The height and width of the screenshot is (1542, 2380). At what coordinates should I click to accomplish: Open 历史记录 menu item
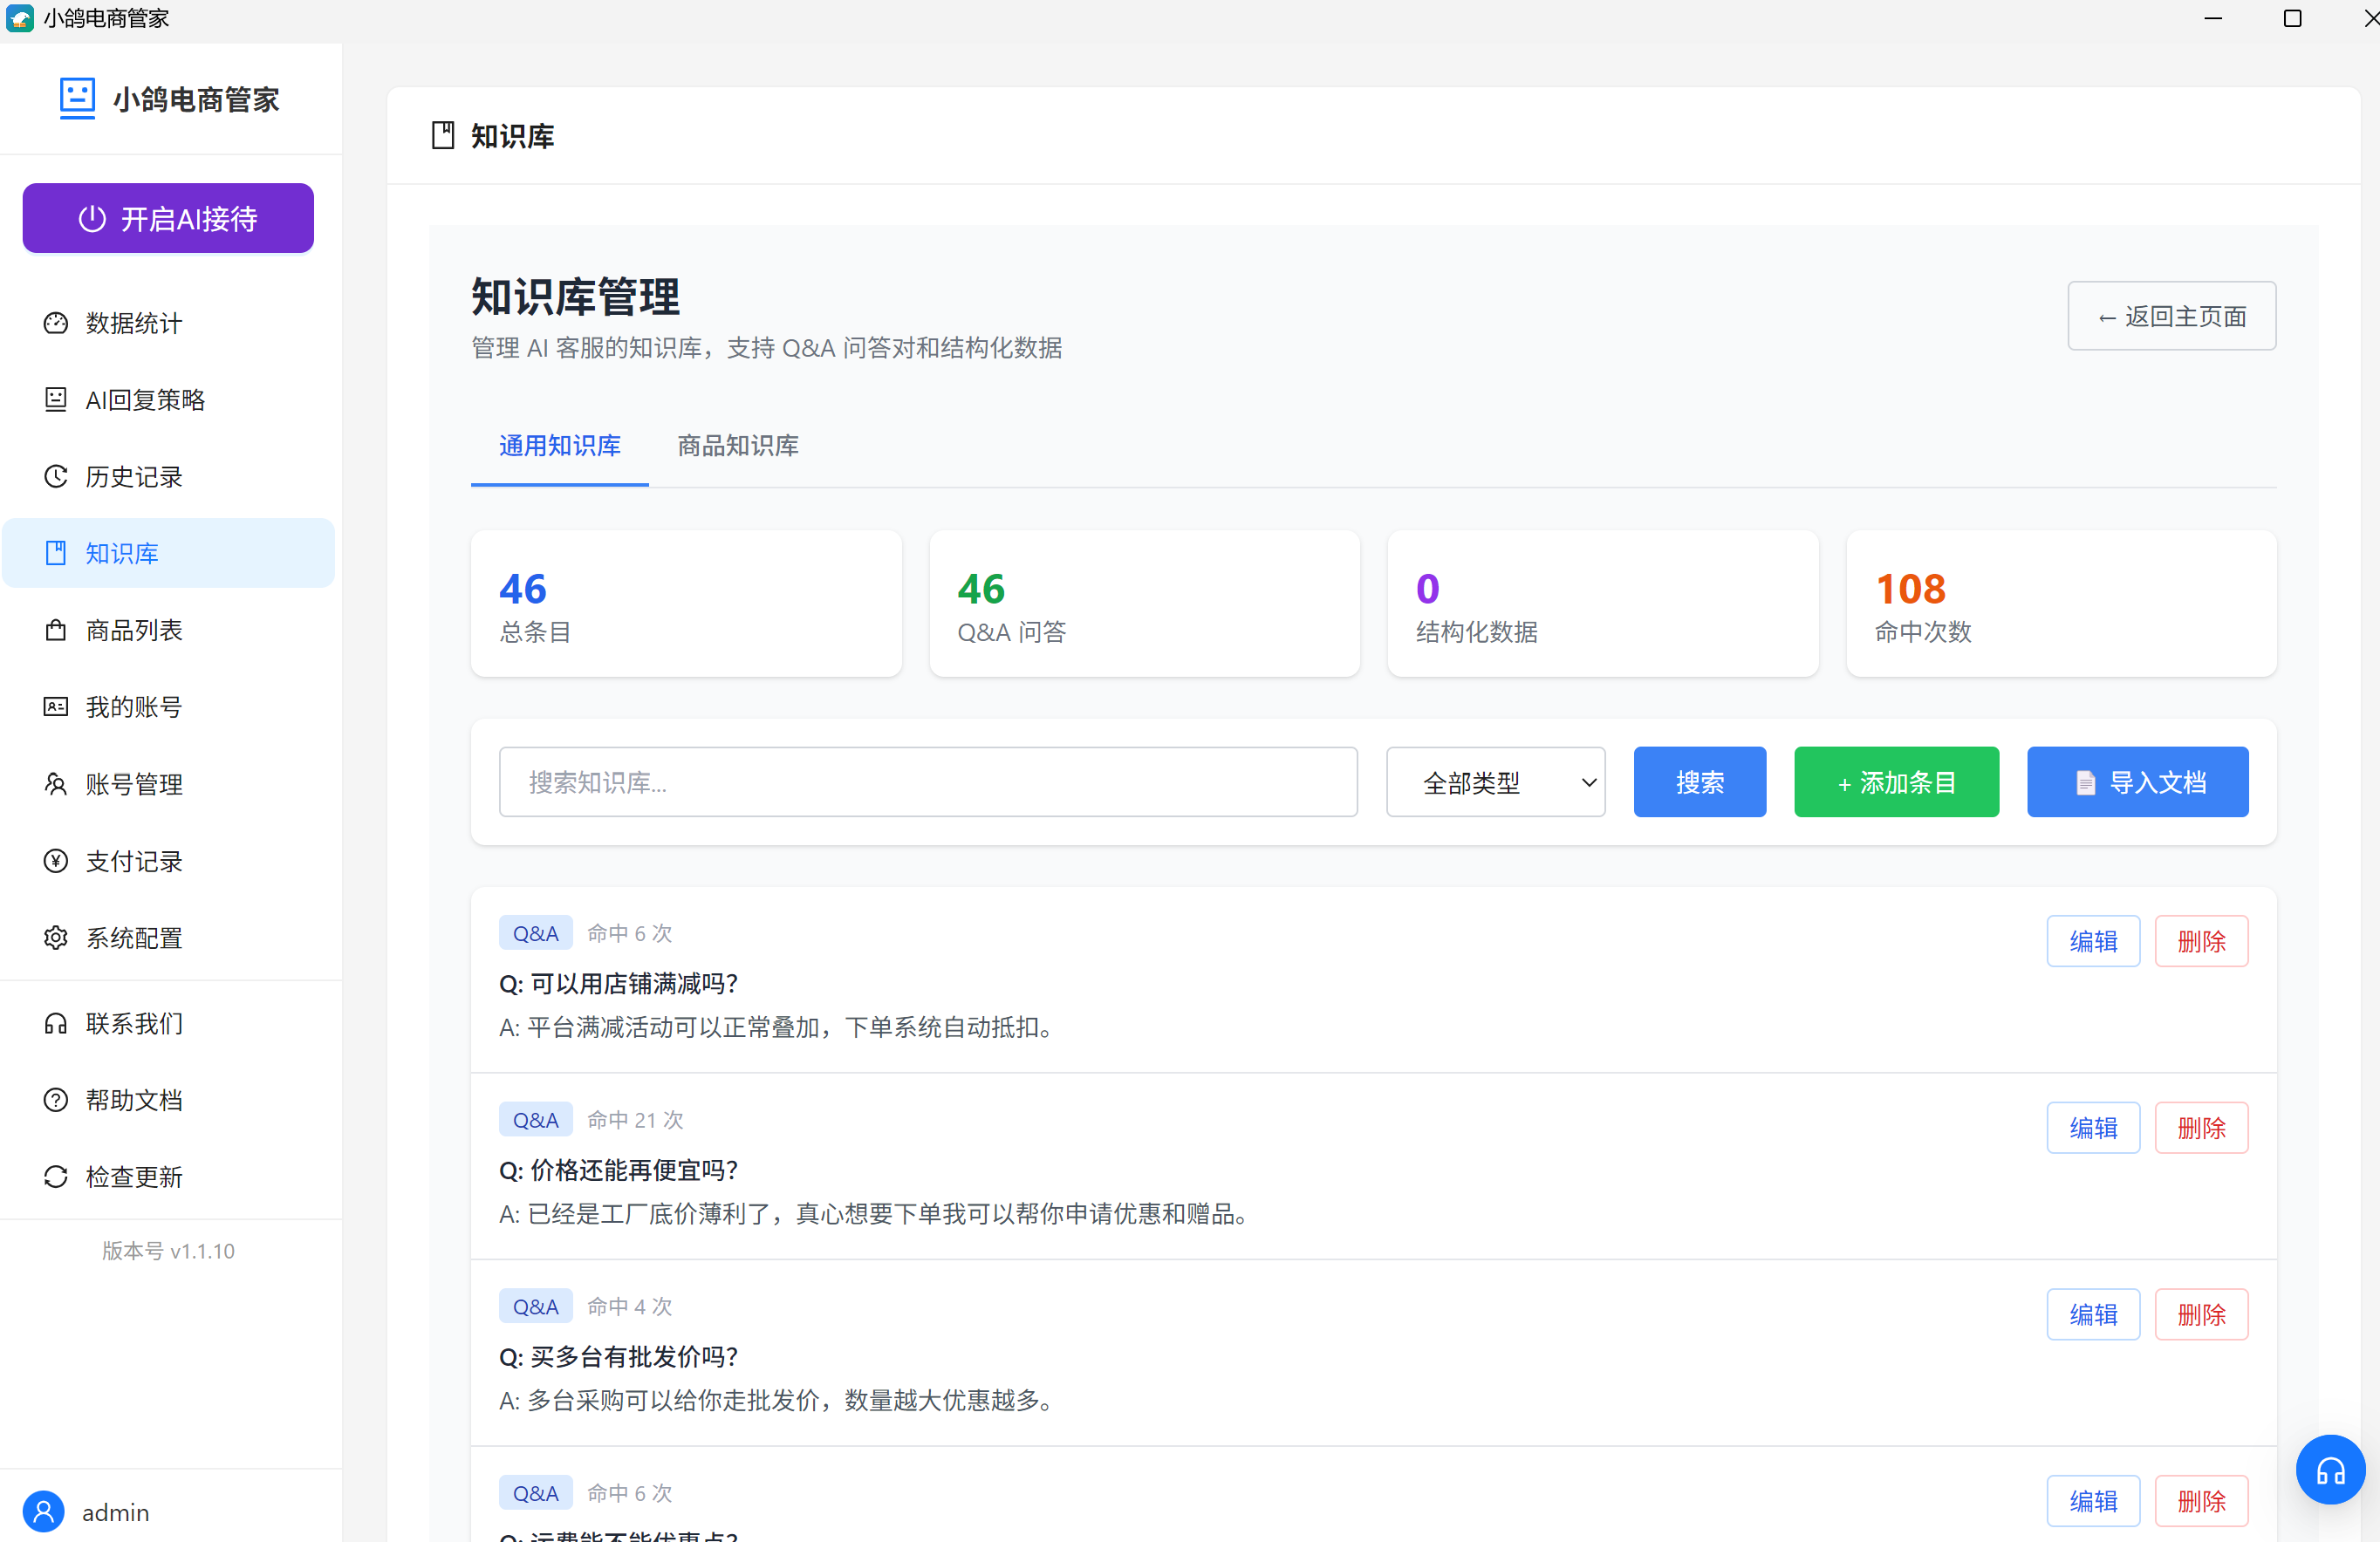pyautogui.click(x=168, y=477)
